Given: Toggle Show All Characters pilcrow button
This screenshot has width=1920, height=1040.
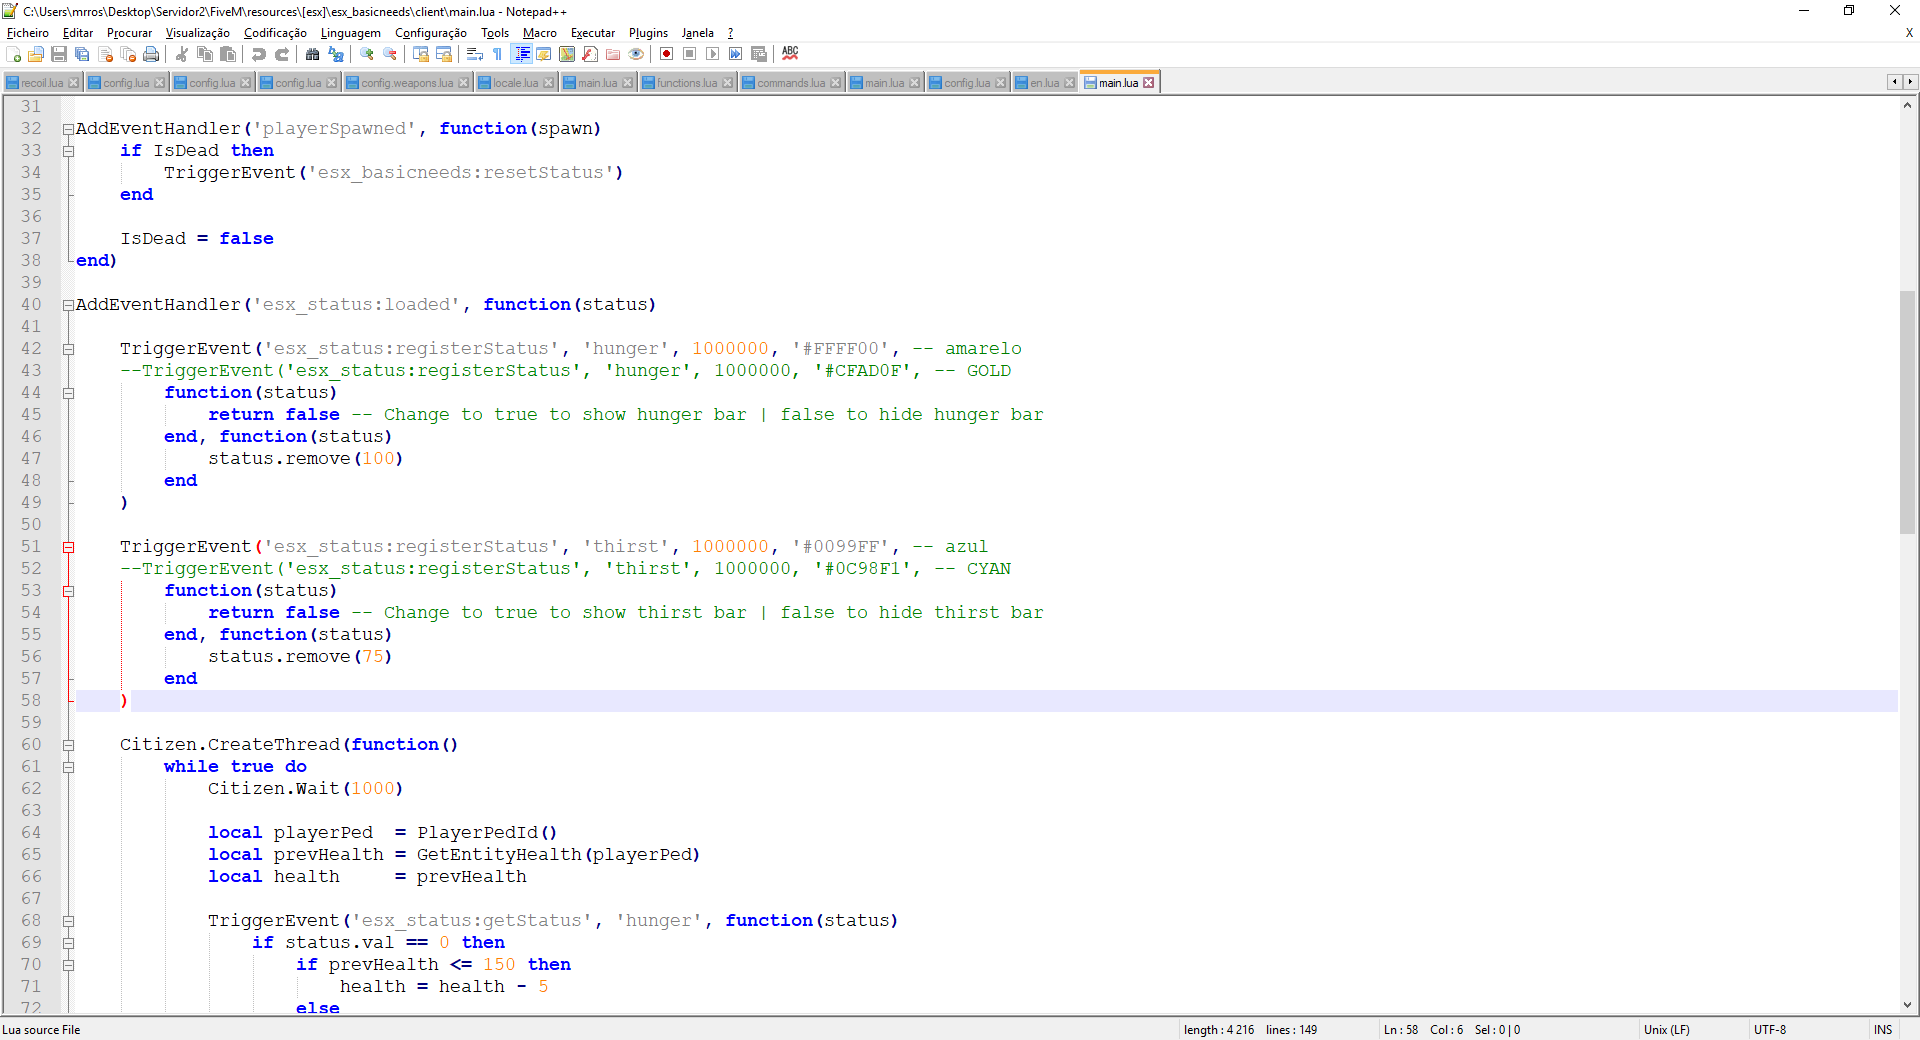Looking at the screenshot, I should point(498,54).
